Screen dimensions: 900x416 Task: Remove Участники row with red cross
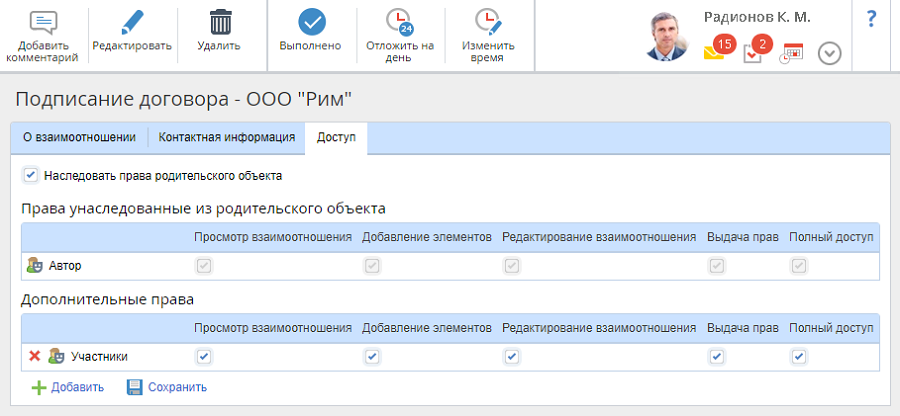[34, 356]
